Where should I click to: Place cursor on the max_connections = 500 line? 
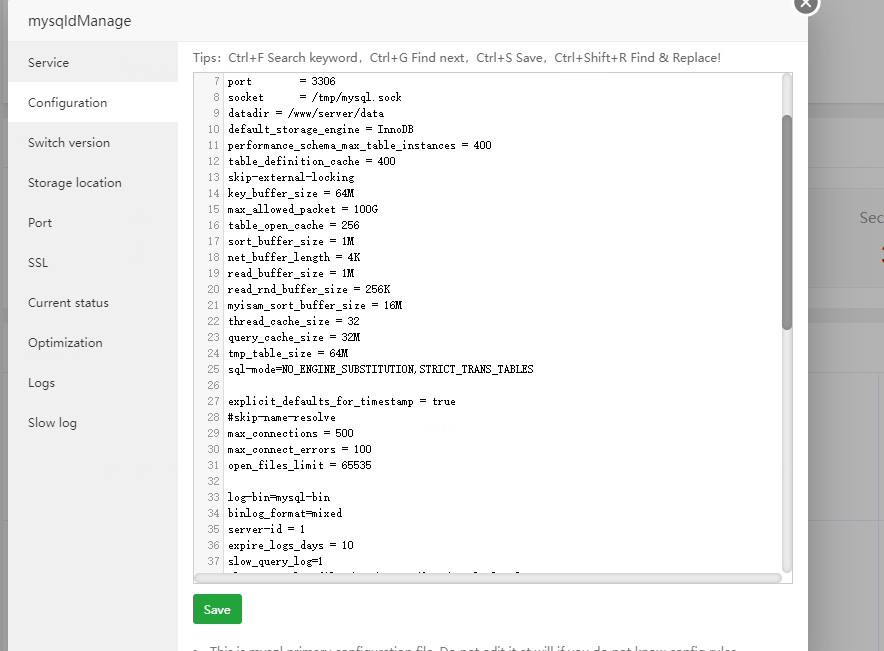tap(291, 433)
